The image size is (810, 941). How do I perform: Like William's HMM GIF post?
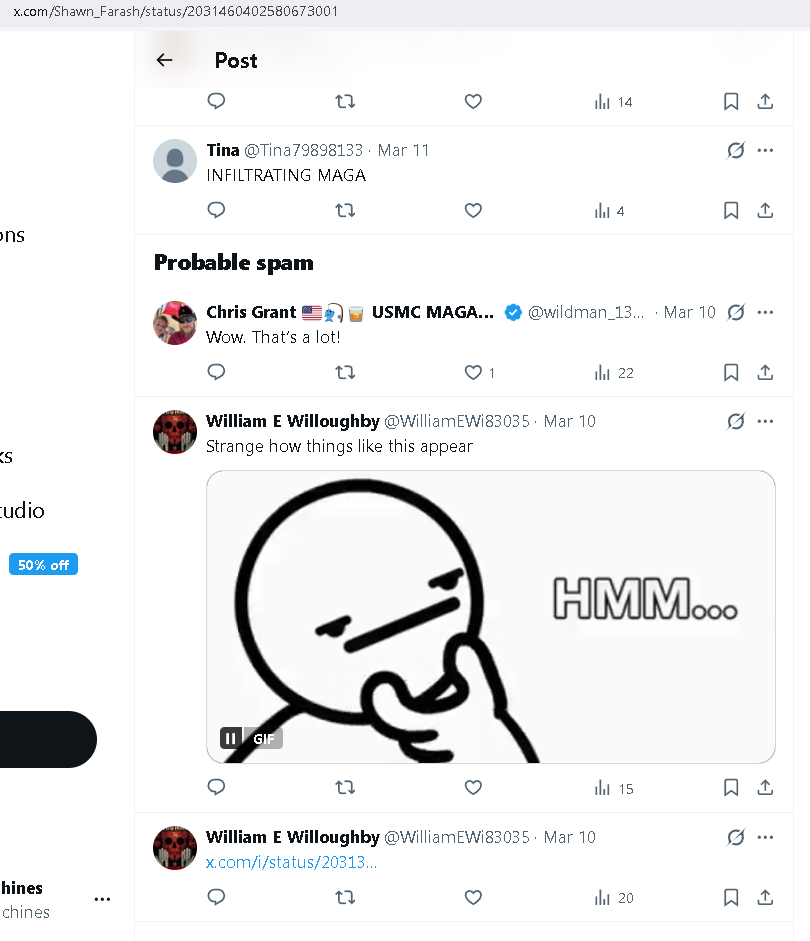[474, 788]
